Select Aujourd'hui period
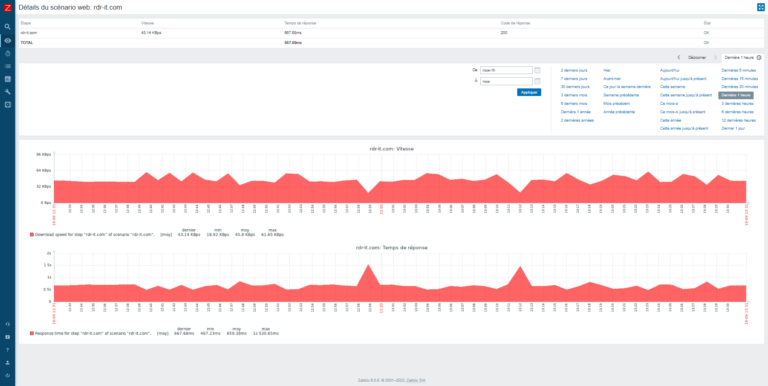Viewport: 768px width, 386px height. click(x=670, y=70)
